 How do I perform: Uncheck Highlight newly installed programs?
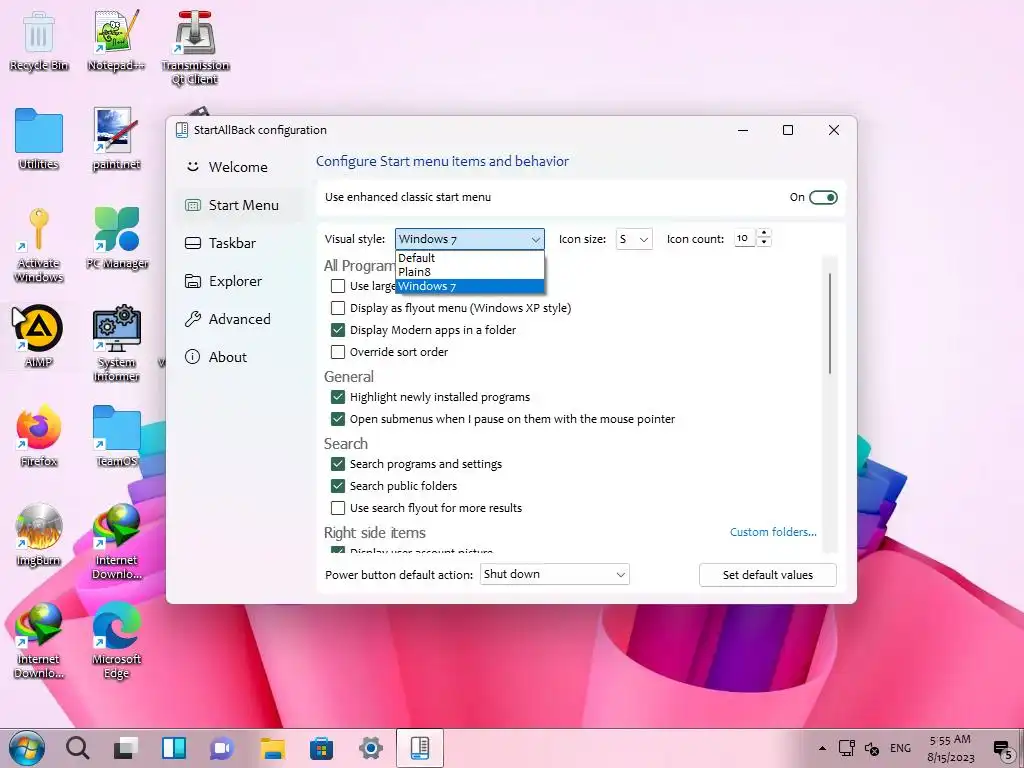pos(338,397)
